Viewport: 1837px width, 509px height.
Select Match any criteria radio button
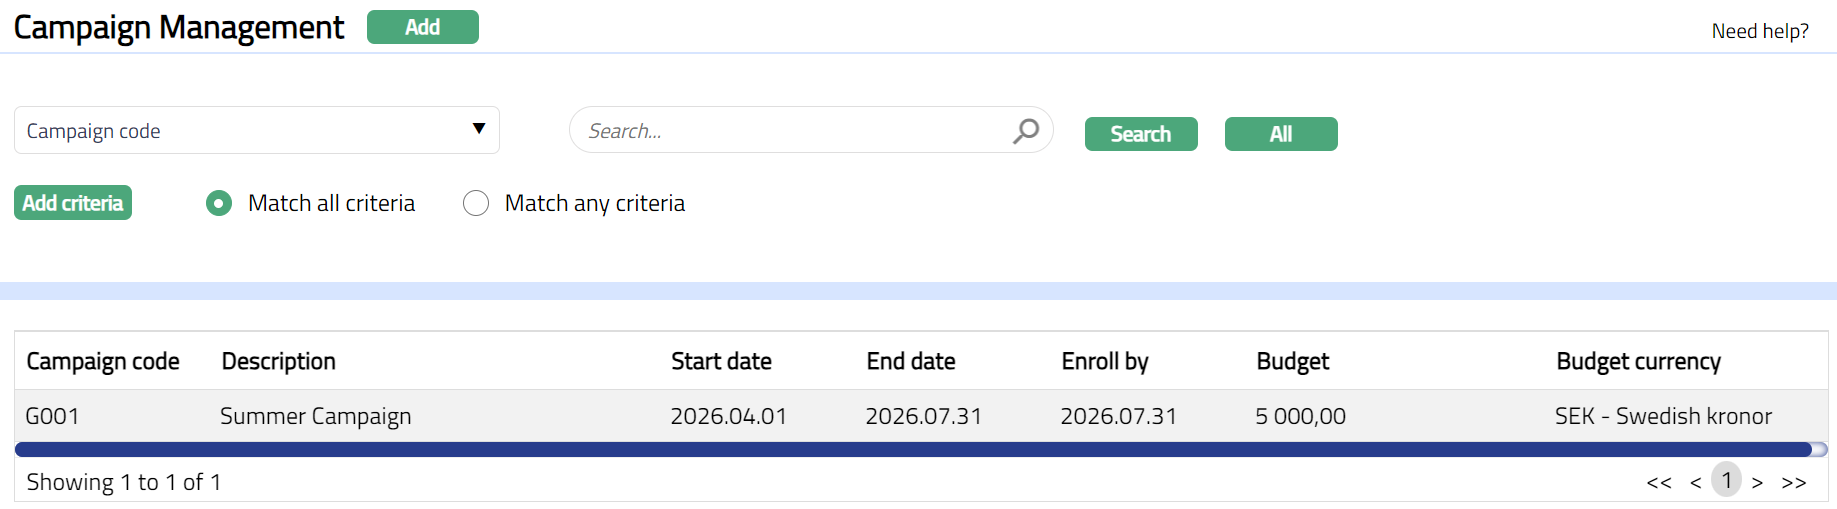click(x=476, y=204)
